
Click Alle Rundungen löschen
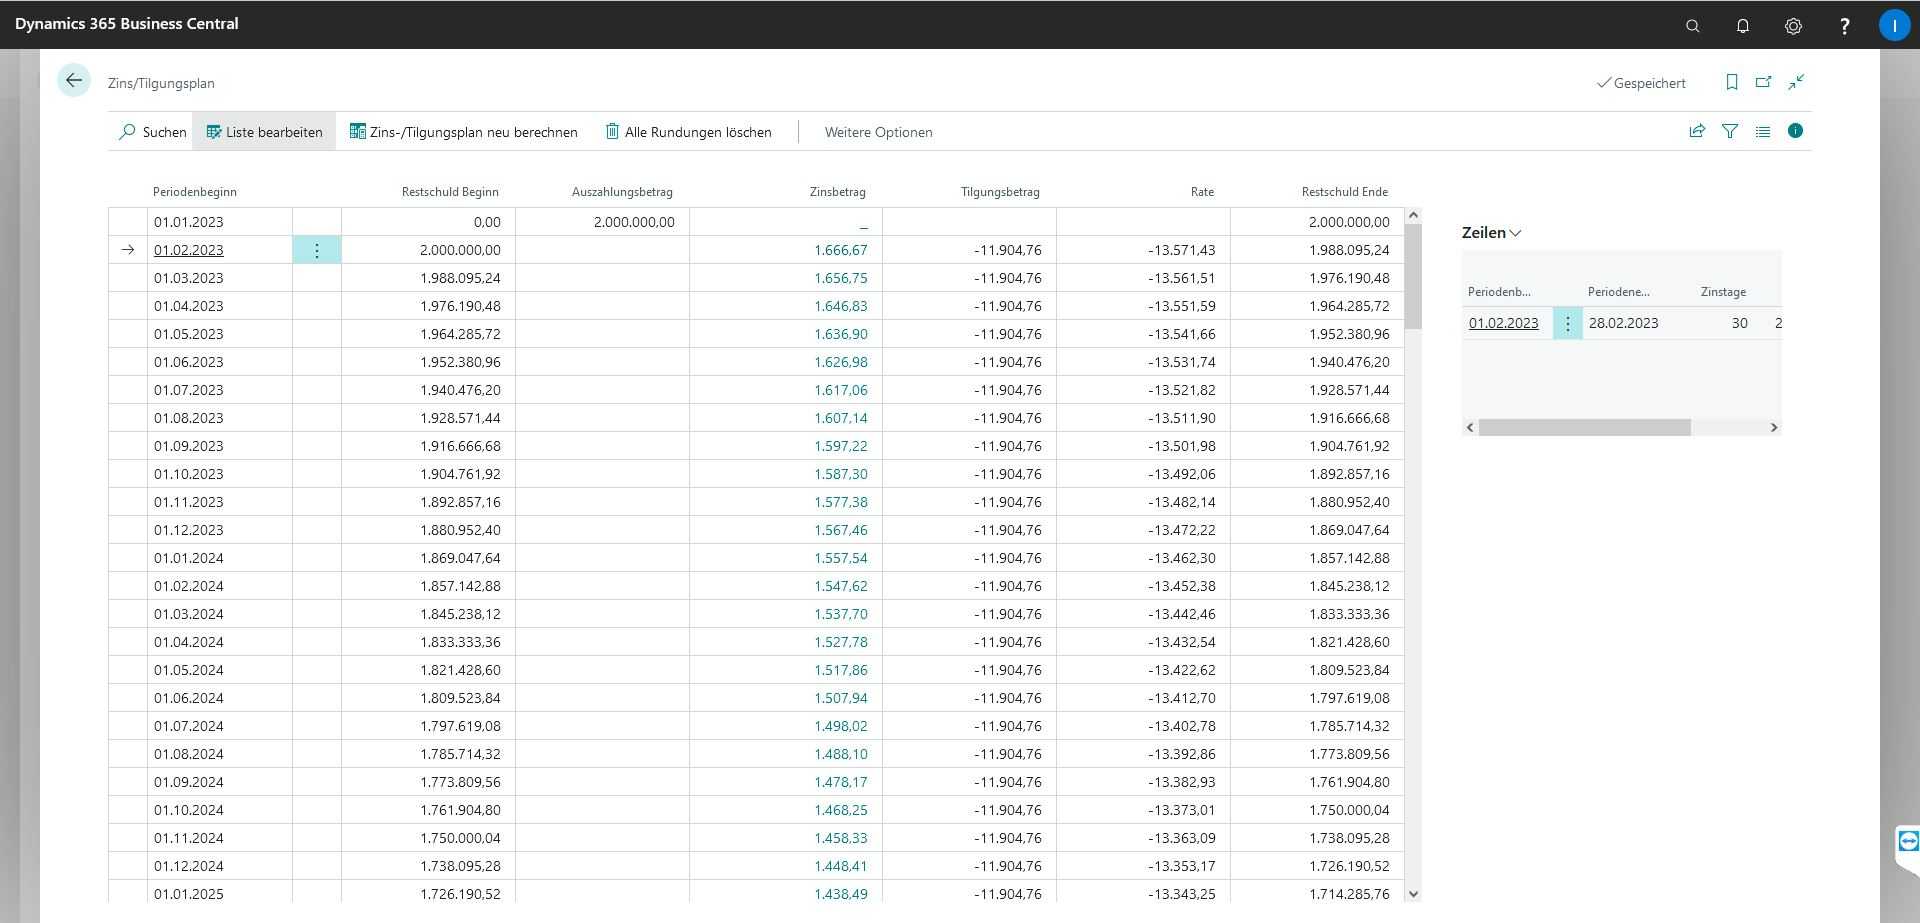688,132
